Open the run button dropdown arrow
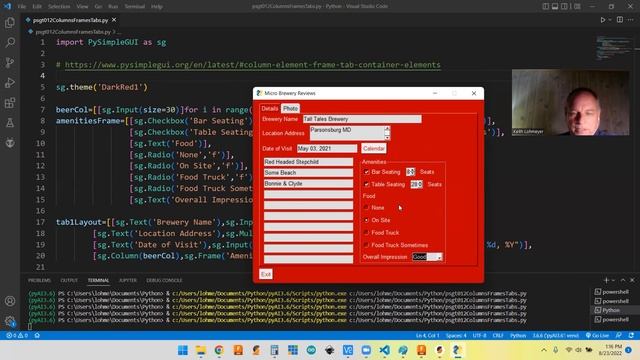Image resolution: width=640 pixels, height=360 pixels. point(610,20)
